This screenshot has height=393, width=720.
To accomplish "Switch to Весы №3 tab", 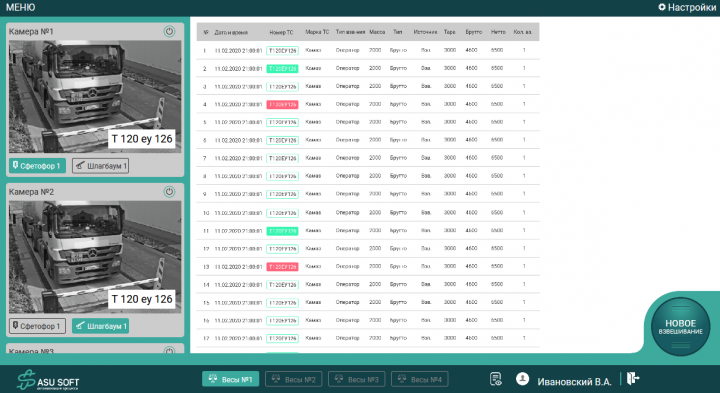I will pos(356,379).
